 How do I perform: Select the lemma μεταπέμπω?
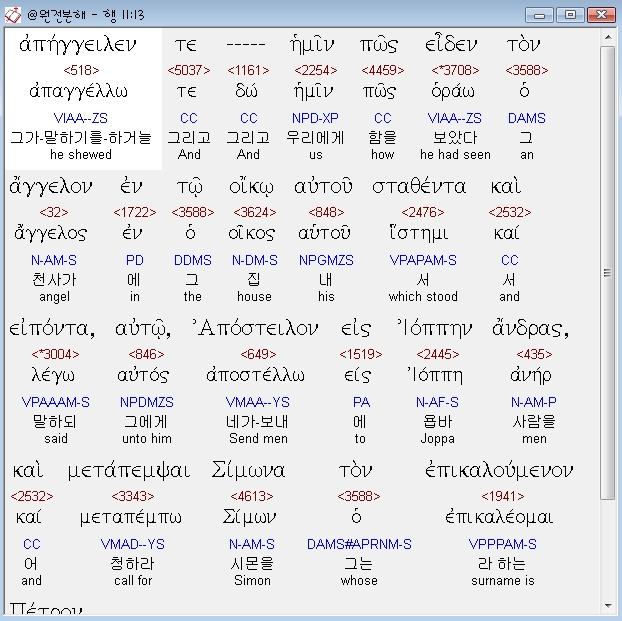pyautogui.click(x=131, y=517)
